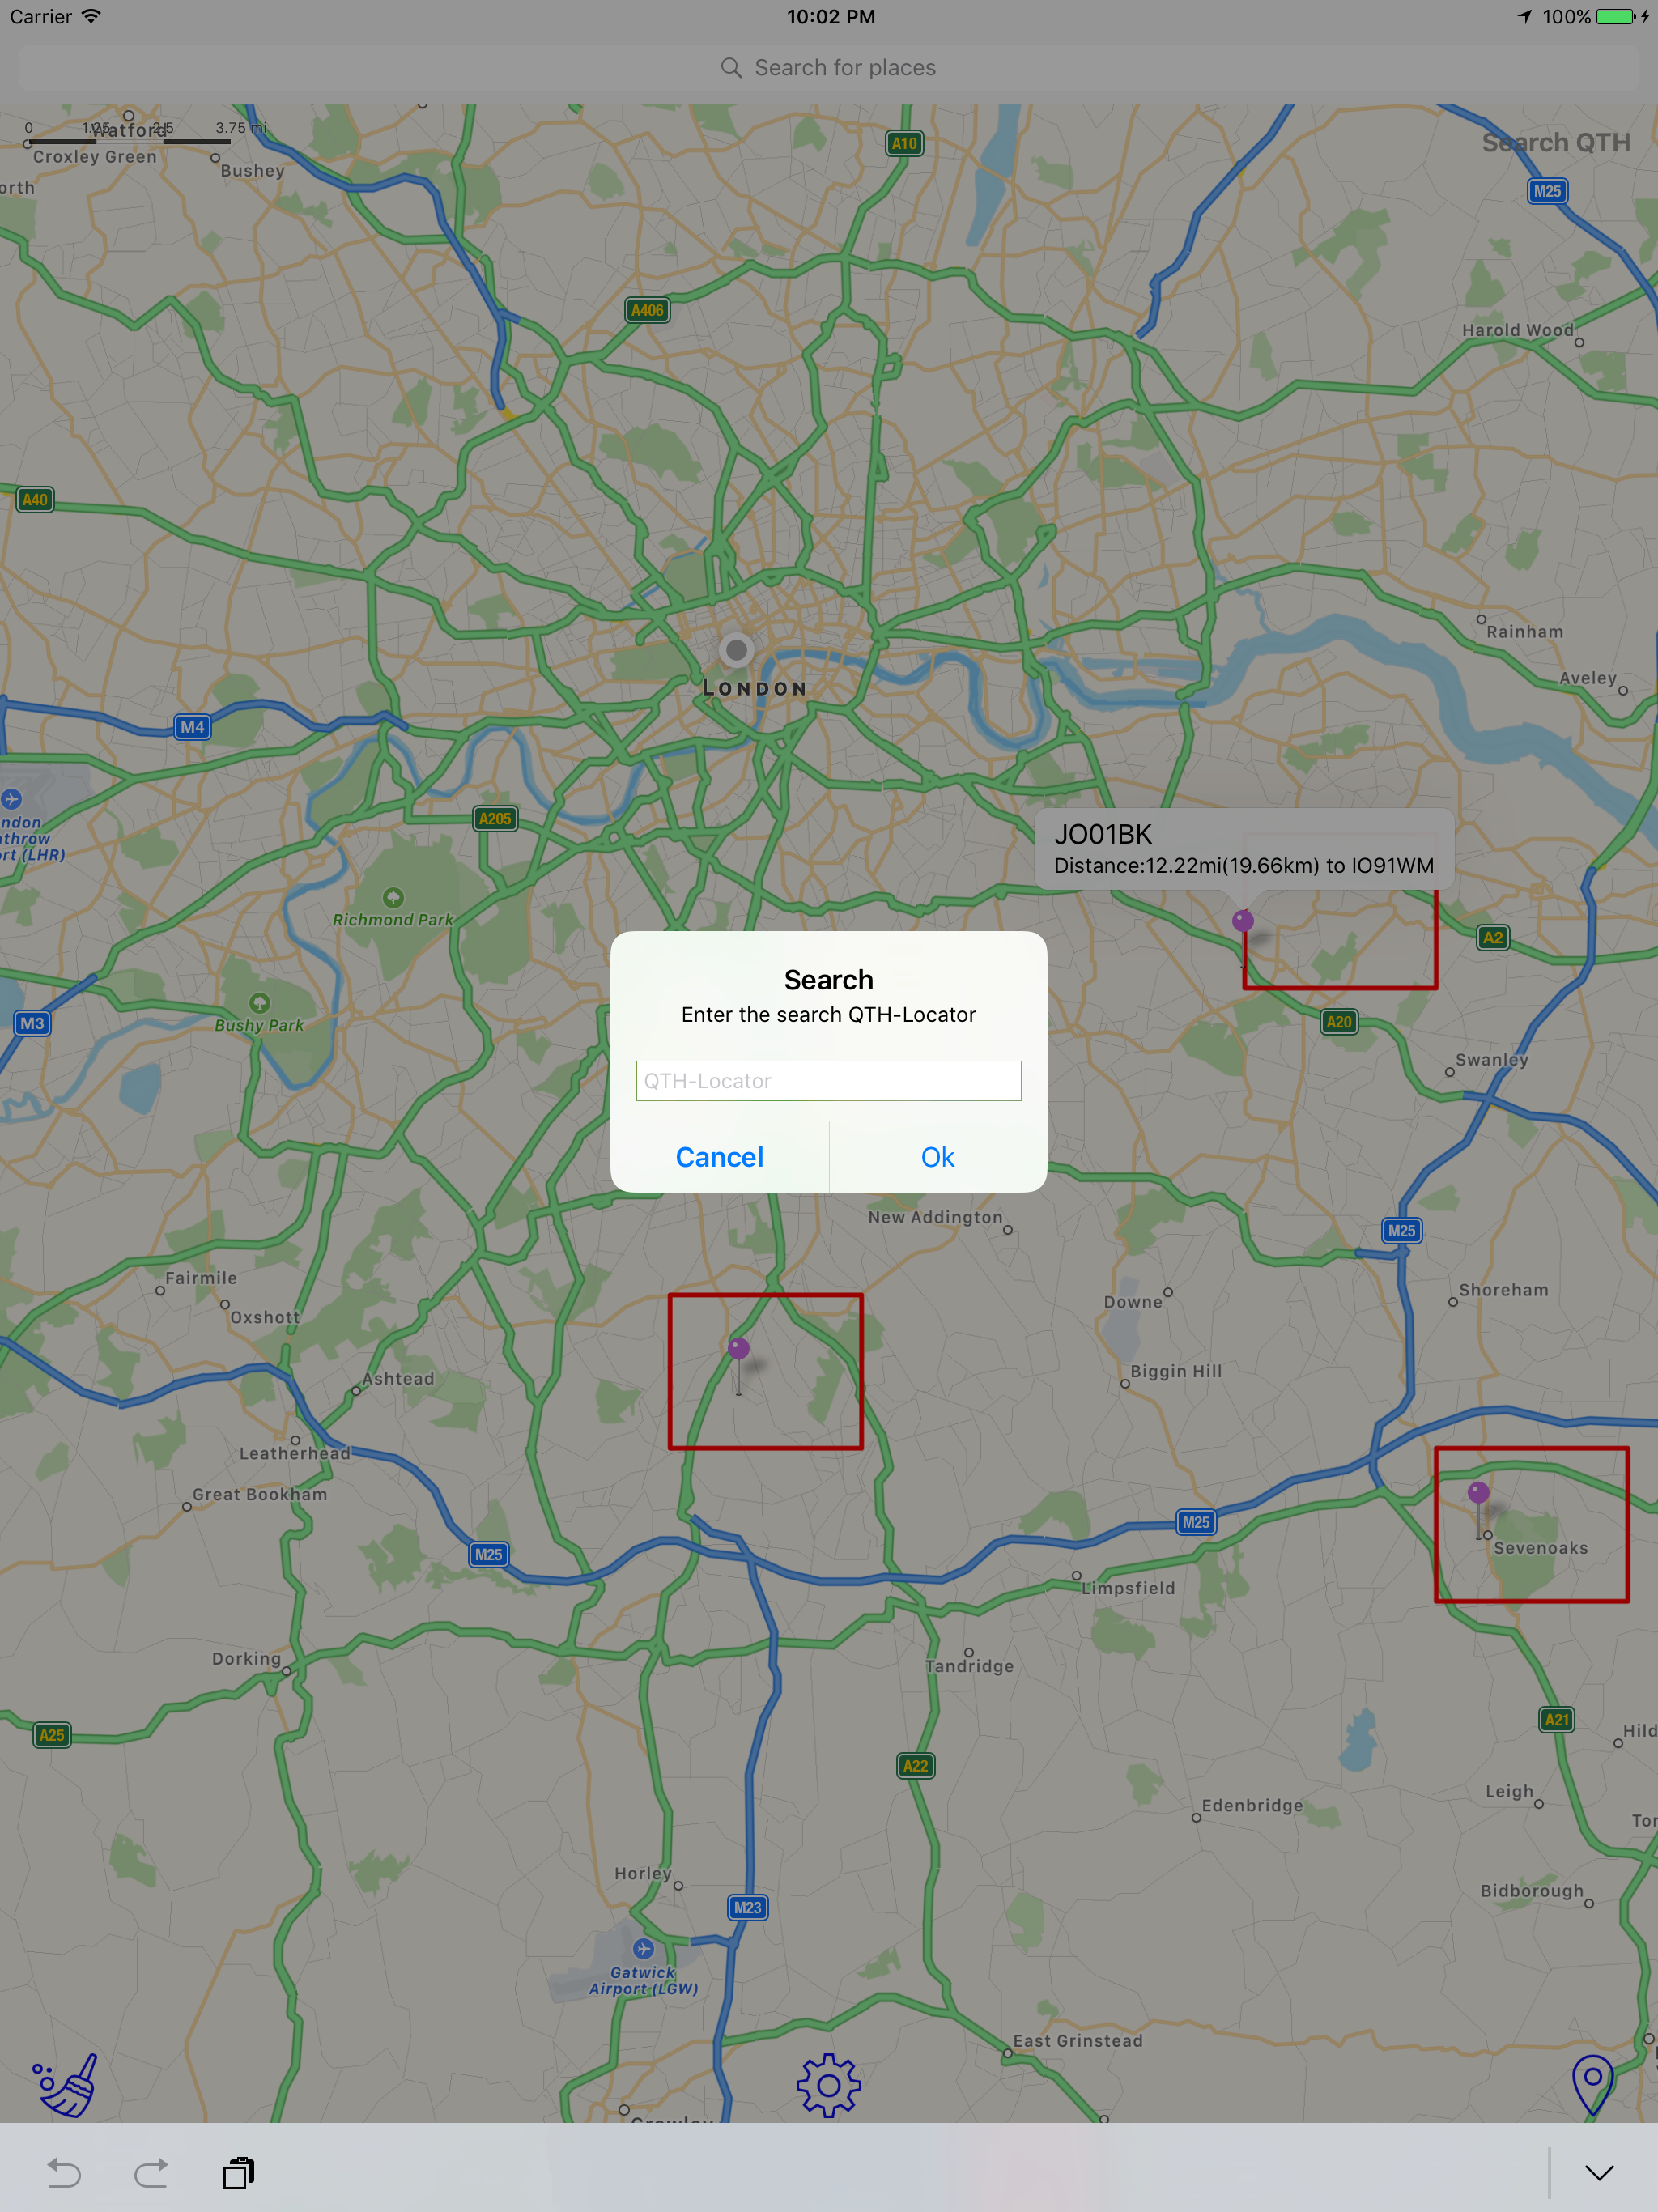Tap the redo arrow icon

[x=151, y=2172]
